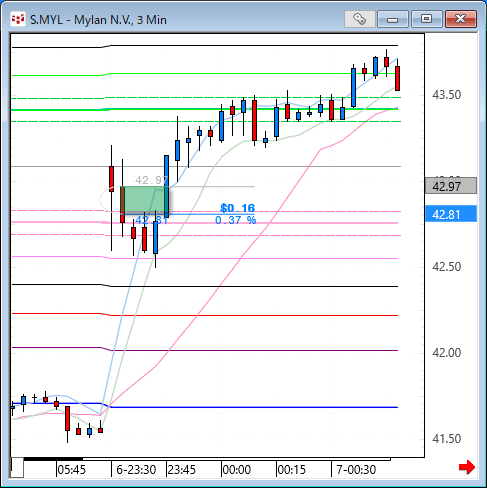This screenshot has width=487, height=488.
Task: Click the $0.16 difference label
Action: click(237, 208)
